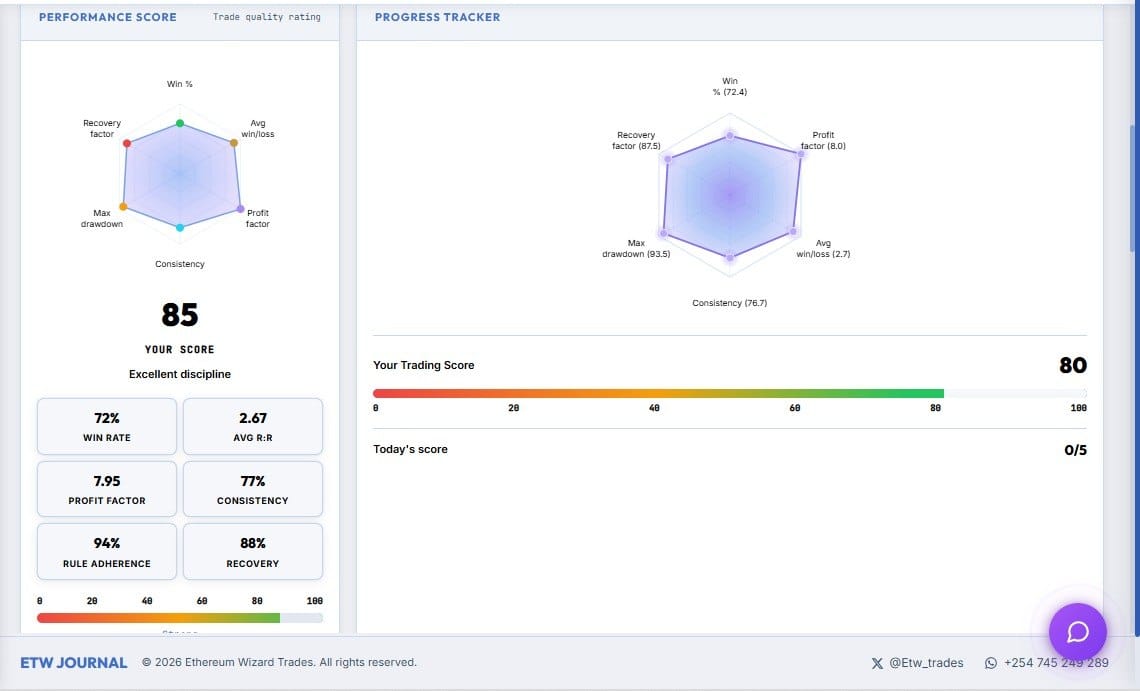Screen dimensions: 1140x691
Task: Select the 2.67 Avg R:R card
Action: pyautogui.click(x=252, y=426)
